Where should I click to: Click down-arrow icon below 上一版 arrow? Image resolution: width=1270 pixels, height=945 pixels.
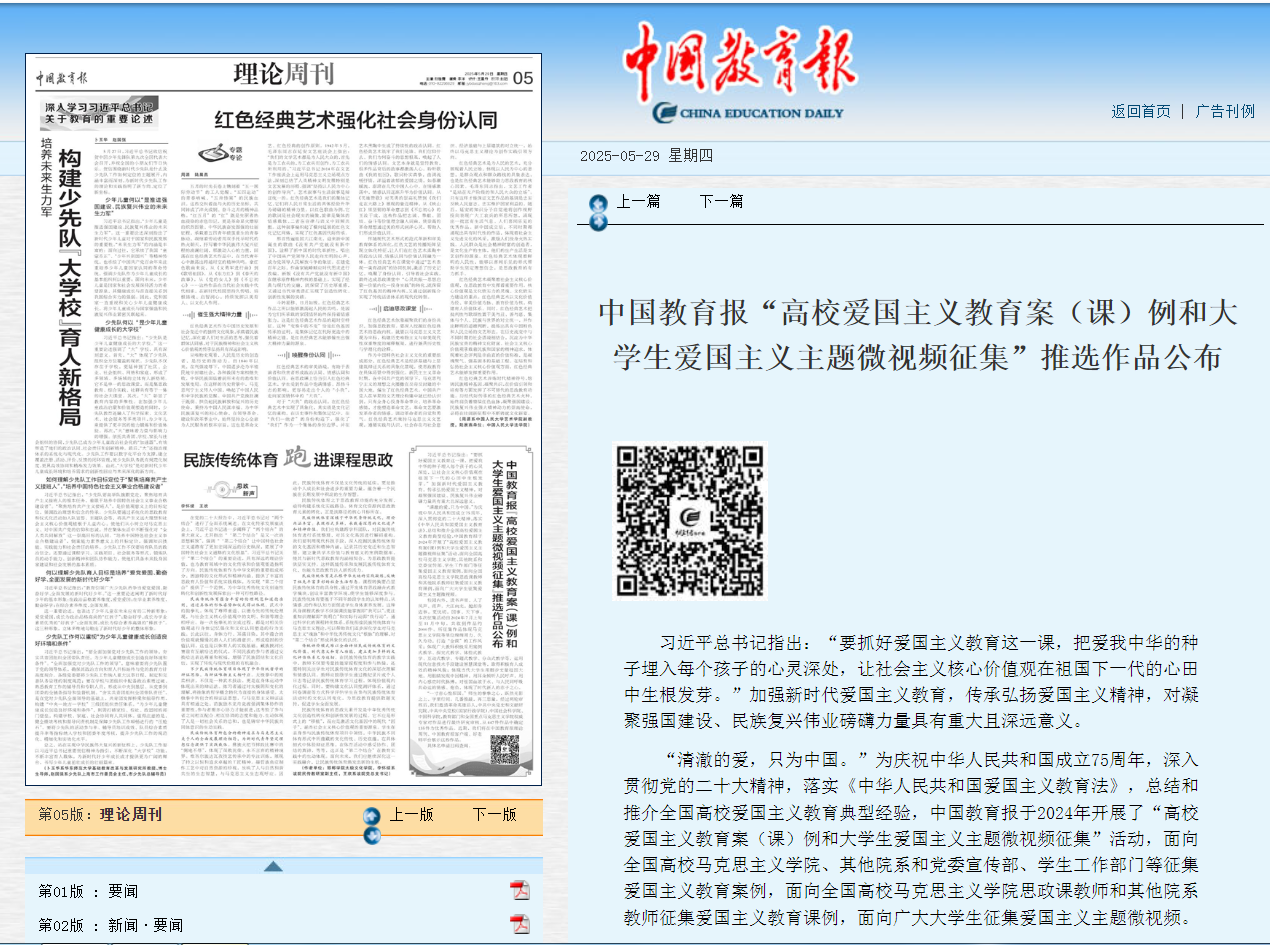coord(372,836)
